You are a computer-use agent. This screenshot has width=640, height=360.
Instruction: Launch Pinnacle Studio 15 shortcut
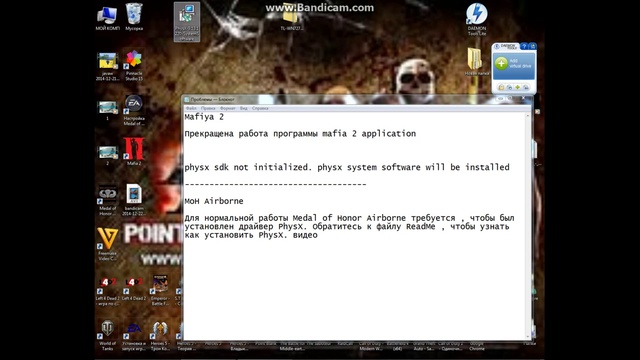134,65
